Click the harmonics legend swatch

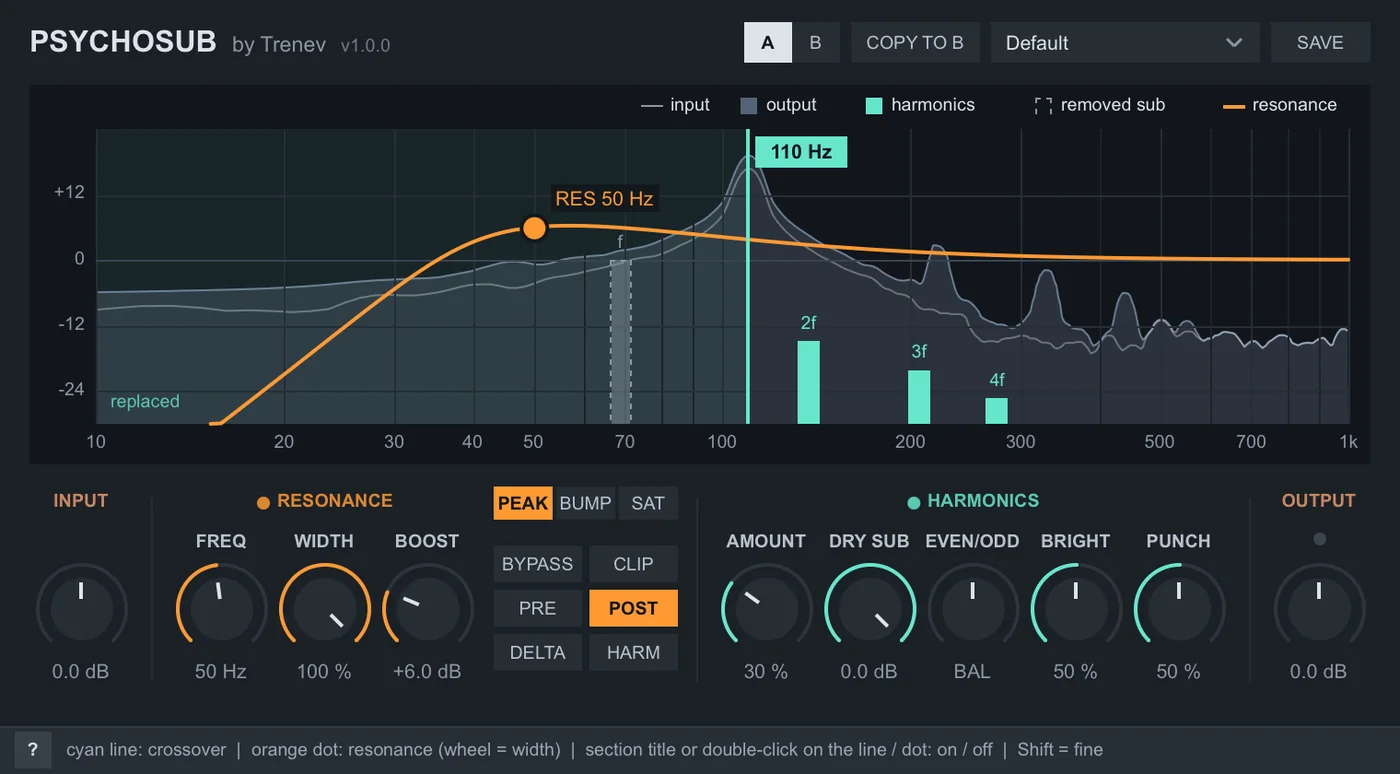[x=874, y=106]
